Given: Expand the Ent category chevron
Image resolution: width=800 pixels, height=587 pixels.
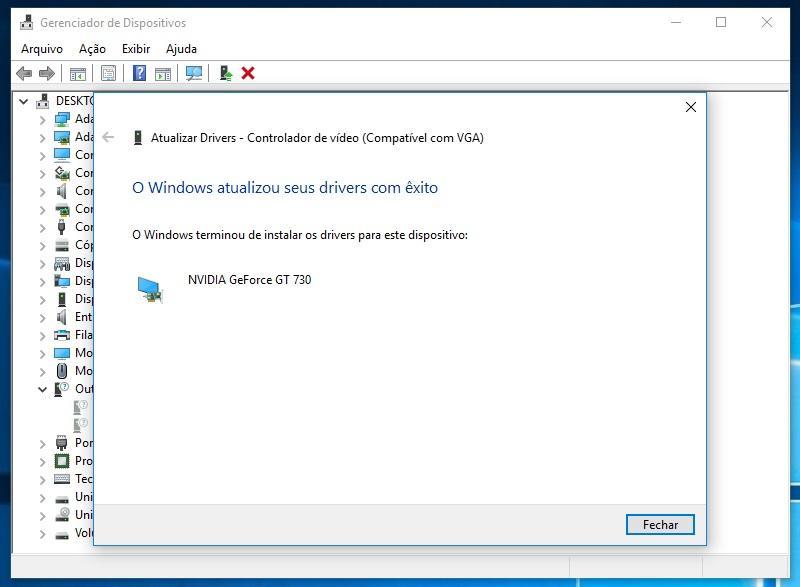Looking at the screenshot, I should (42, 318).
